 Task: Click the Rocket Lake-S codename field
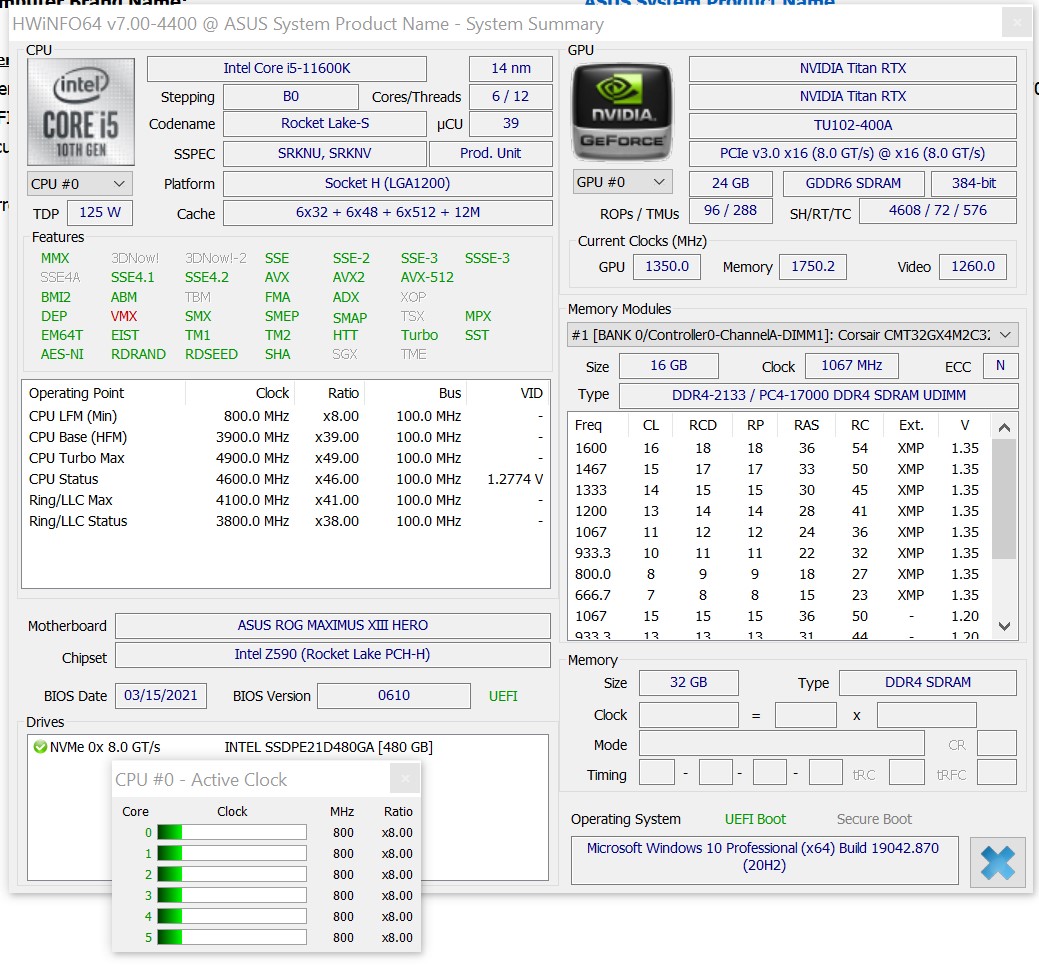point(325,124)
